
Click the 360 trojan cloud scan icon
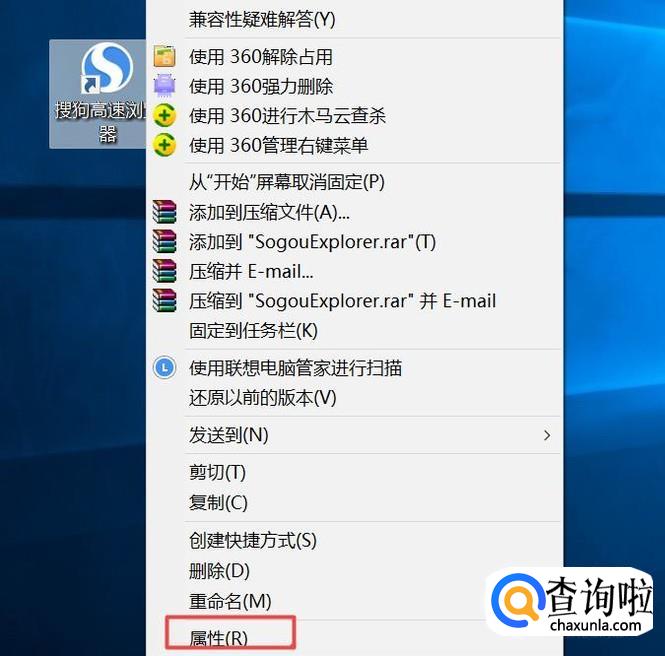click(164, 115)
